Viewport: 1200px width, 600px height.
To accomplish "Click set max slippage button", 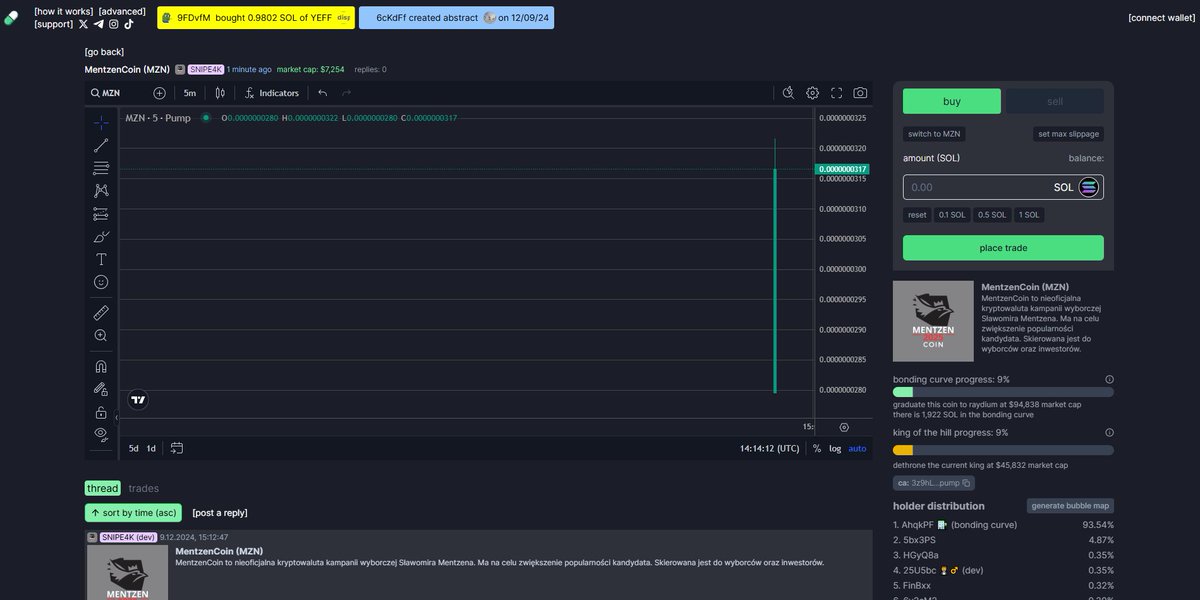I will (x=1069, y=134).
